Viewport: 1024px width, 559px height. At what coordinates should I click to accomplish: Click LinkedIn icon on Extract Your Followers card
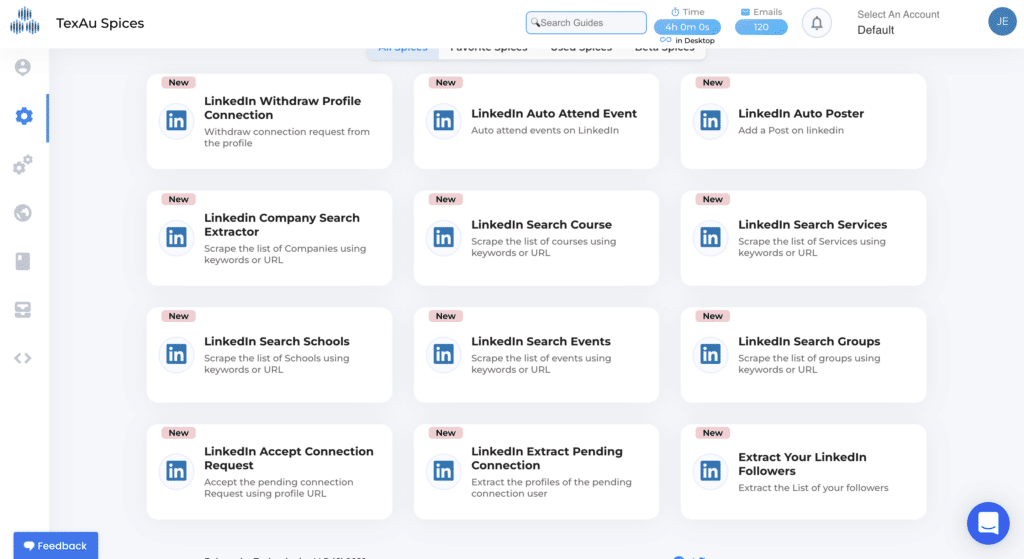coord(711,471)
